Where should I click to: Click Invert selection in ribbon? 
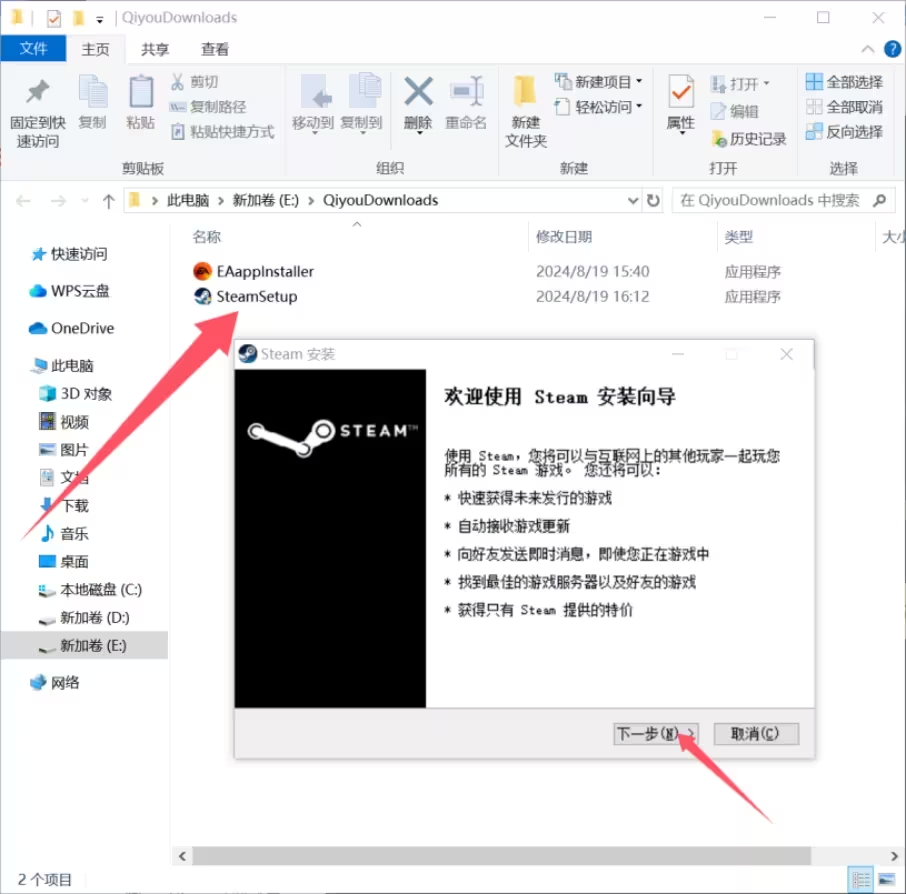click(x=844, y=132)
